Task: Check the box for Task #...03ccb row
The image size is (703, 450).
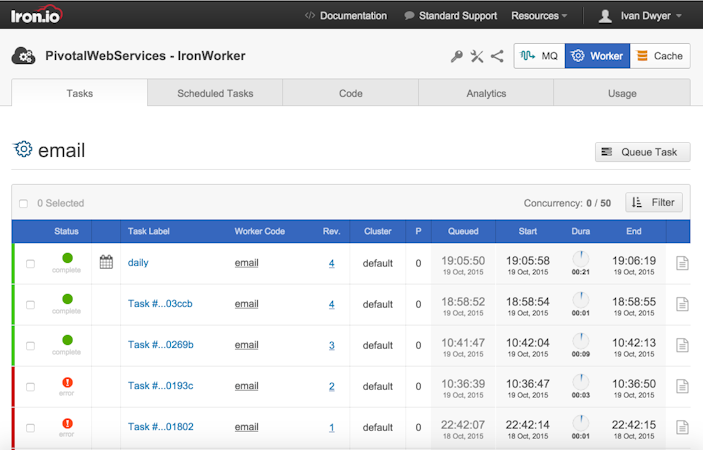Action: [30, 305]
